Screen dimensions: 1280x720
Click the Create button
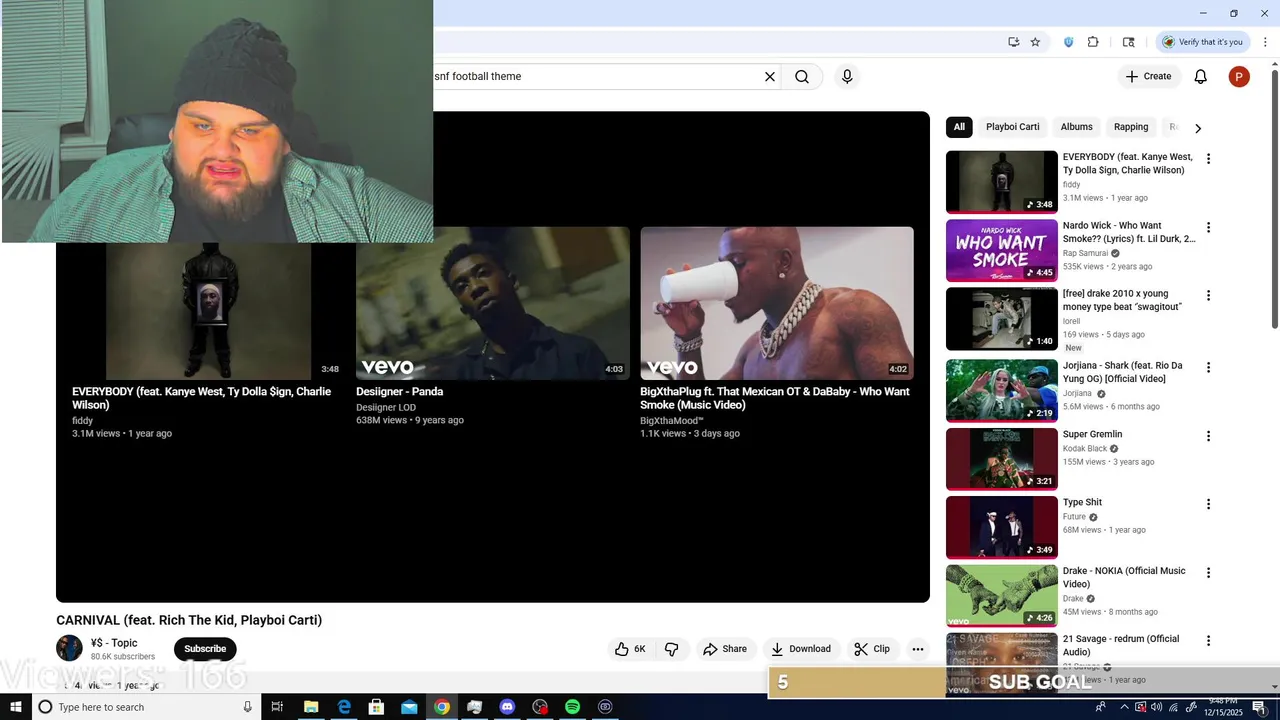point(1148,76)
